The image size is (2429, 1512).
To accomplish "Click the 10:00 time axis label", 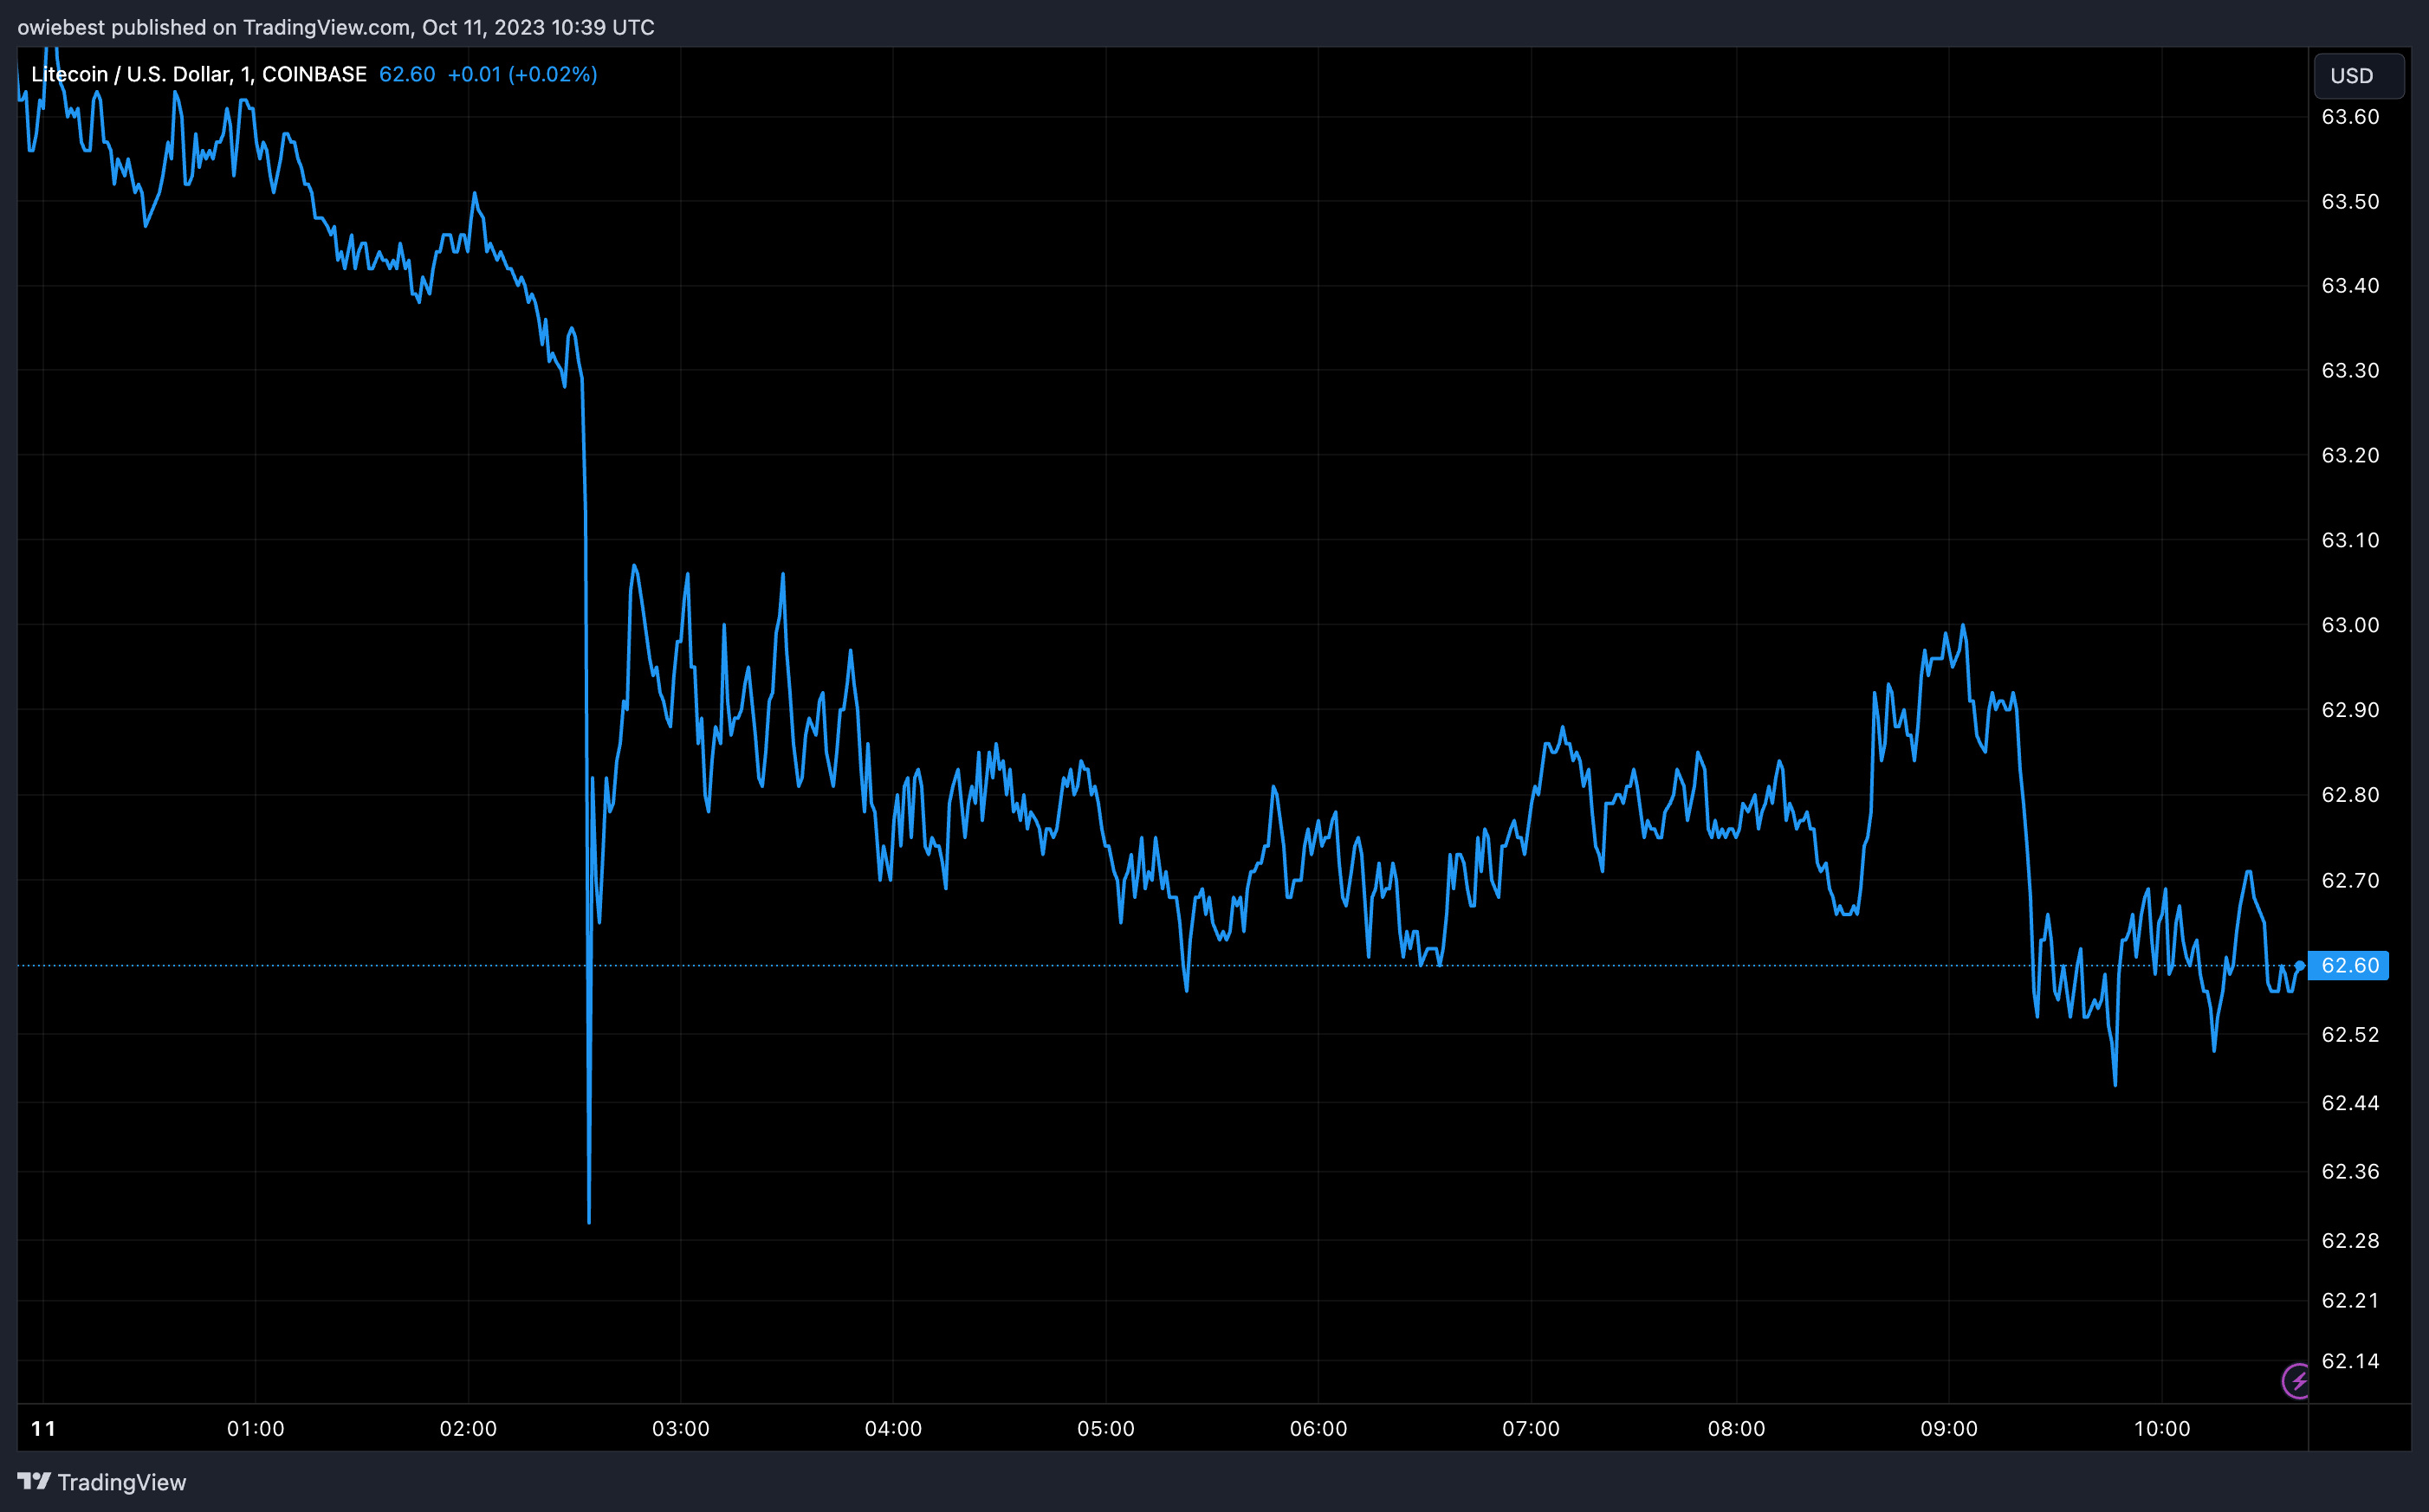I will [2162, 1428].
